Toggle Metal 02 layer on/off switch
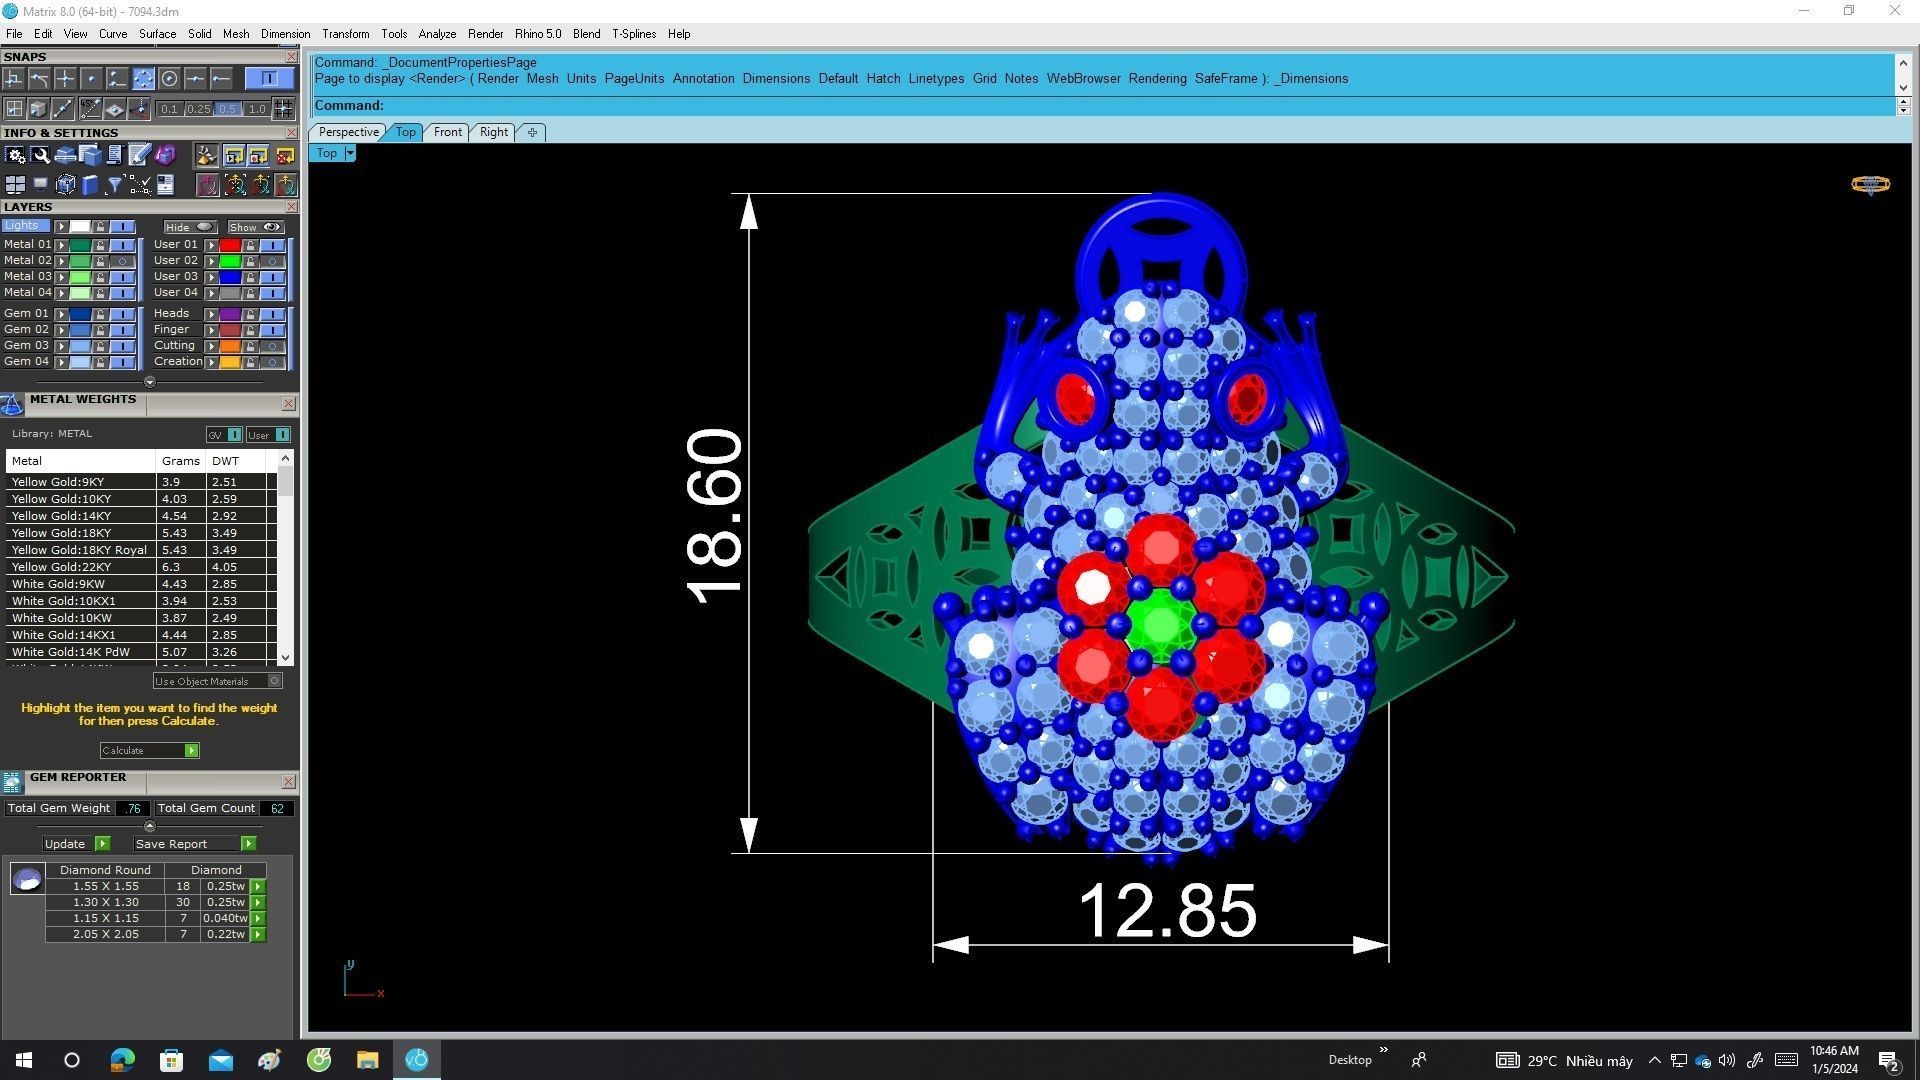The width and height of the screenshot is (1920, 1080). [x=123, y=261]
